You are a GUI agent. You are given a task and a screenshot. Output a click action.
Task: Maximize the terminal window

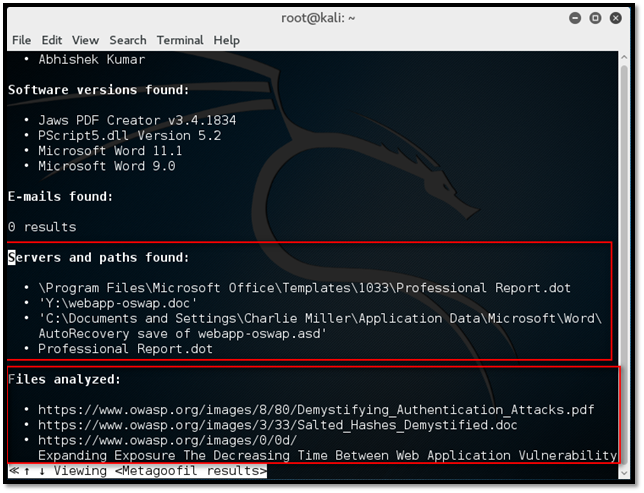(597, 18)
